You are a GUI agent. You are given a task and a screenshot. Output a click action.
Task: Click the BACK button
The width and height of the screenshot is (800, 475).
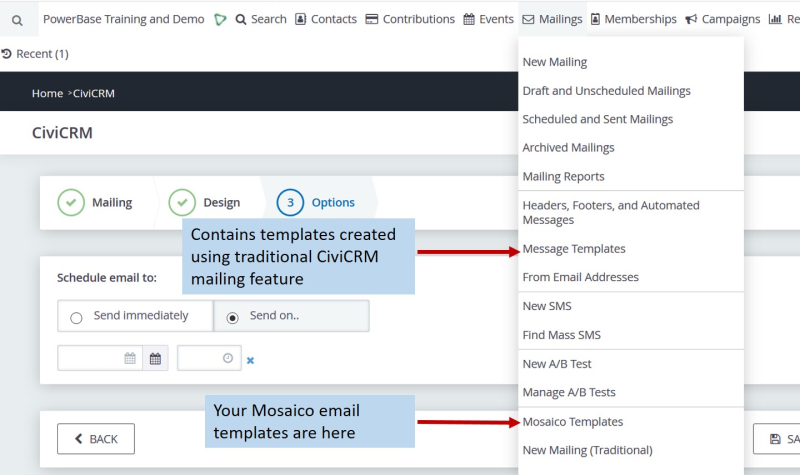(96, 439)
